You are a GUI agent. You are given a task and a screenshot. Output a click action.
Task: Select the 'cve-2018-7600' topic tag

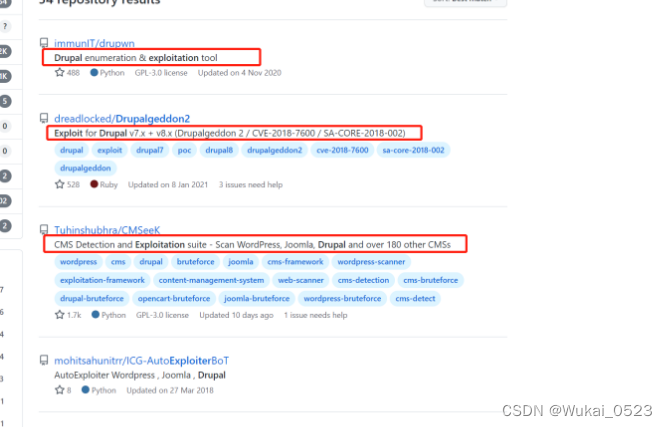tap(342, 150)
